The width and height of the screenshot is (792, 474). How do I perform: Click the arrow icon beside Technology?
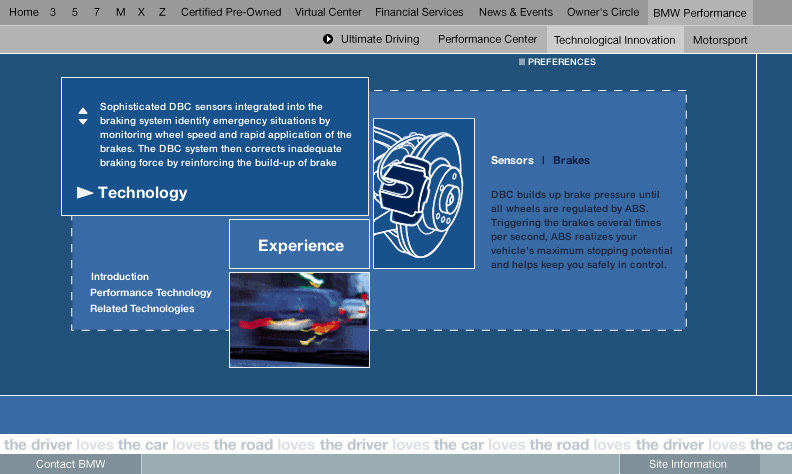click(x=84, y=193)
